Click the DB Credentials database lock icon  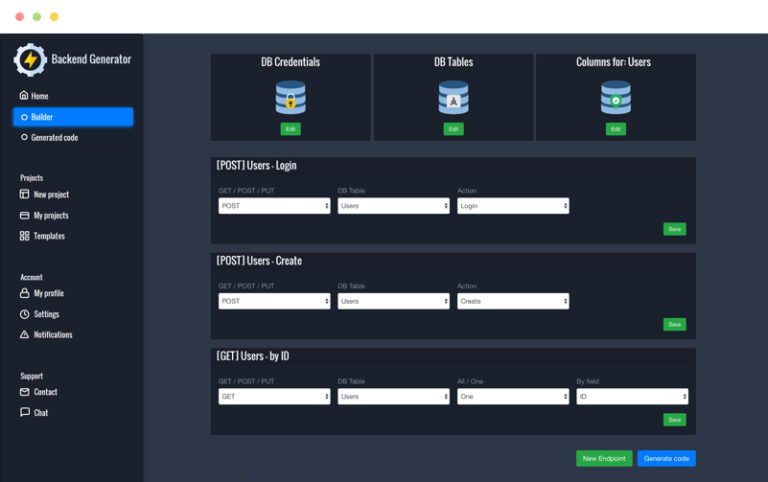[x=290, y=97]
